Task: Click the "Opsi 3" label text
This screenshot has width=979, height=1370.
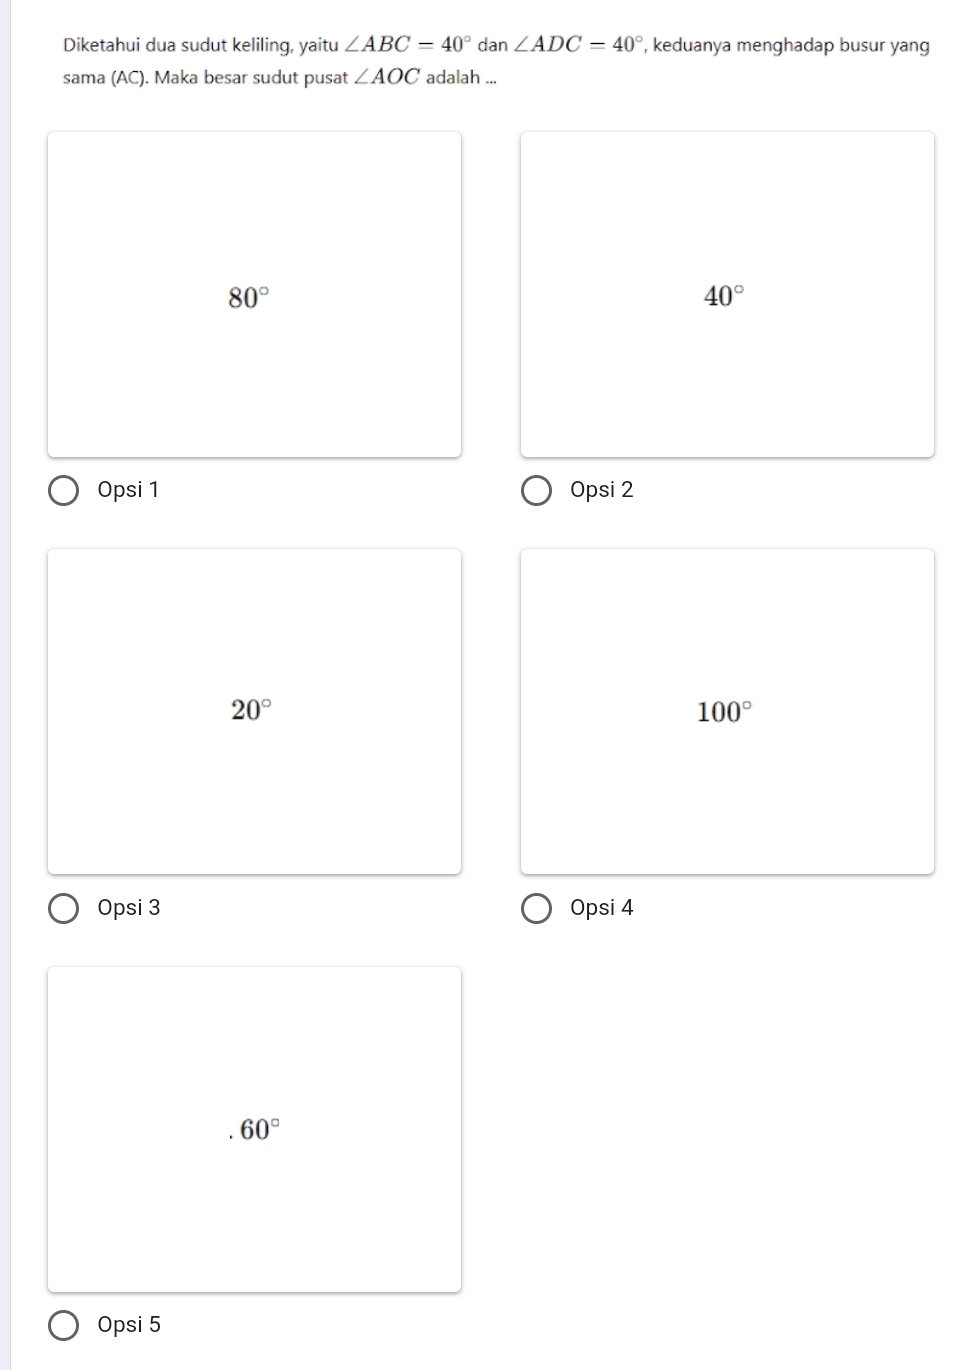Action: pyautogui.click(x=129, y=908)
